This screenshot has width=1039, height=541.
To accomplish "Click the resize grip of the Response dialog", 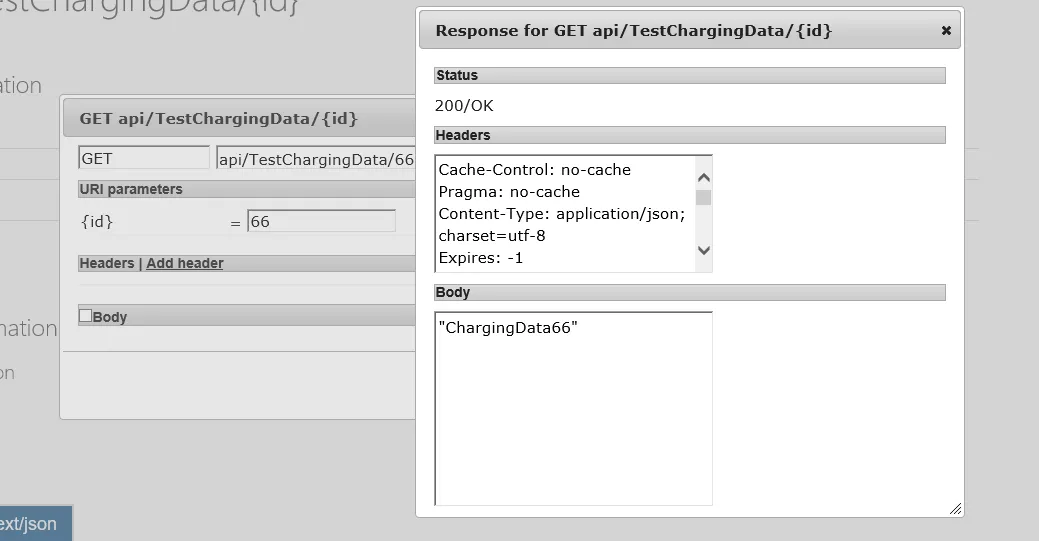I will 955,508.
